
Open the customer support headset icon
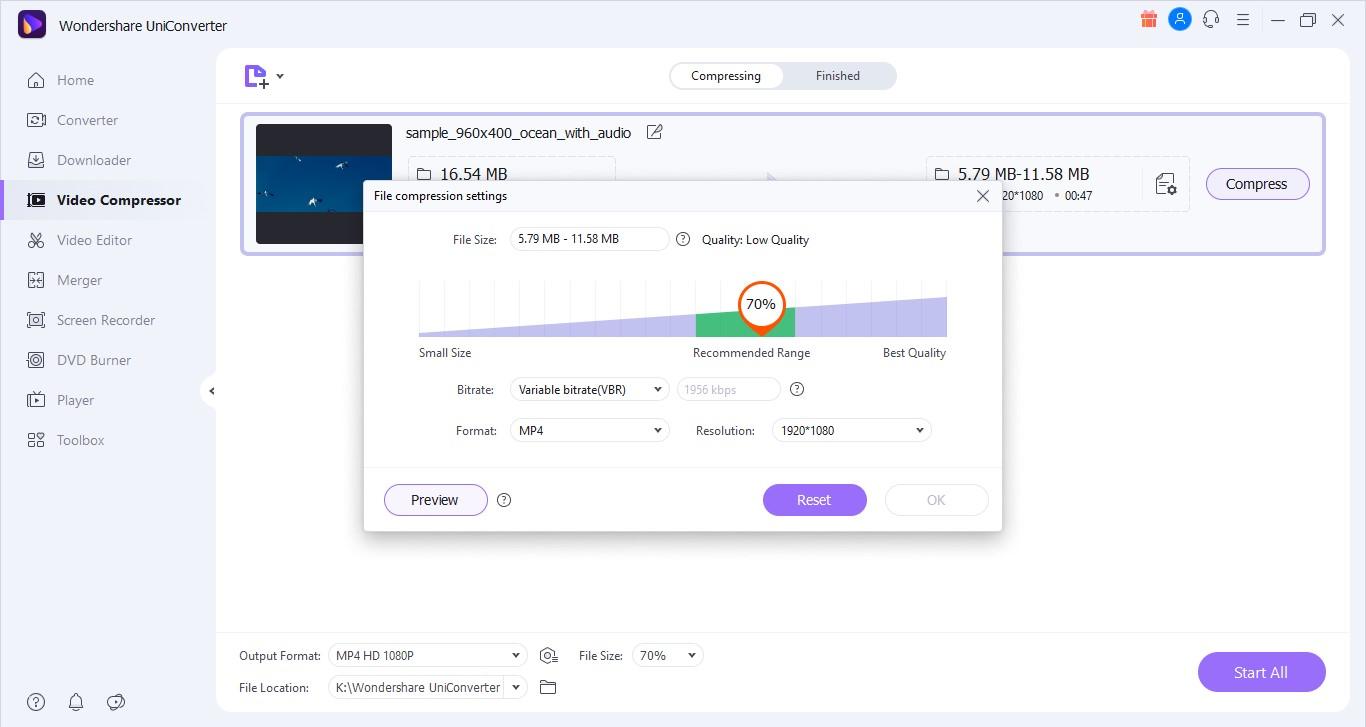[x=1212, y=19]
